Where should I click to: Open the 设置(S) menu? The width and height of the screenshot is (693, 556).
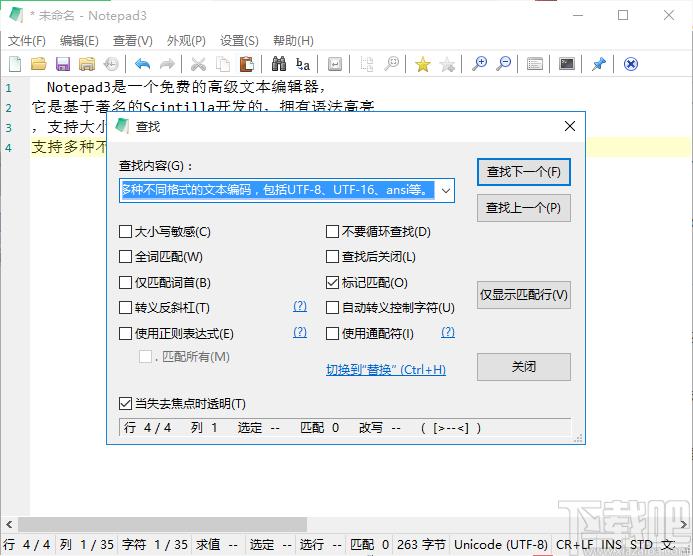239,41
